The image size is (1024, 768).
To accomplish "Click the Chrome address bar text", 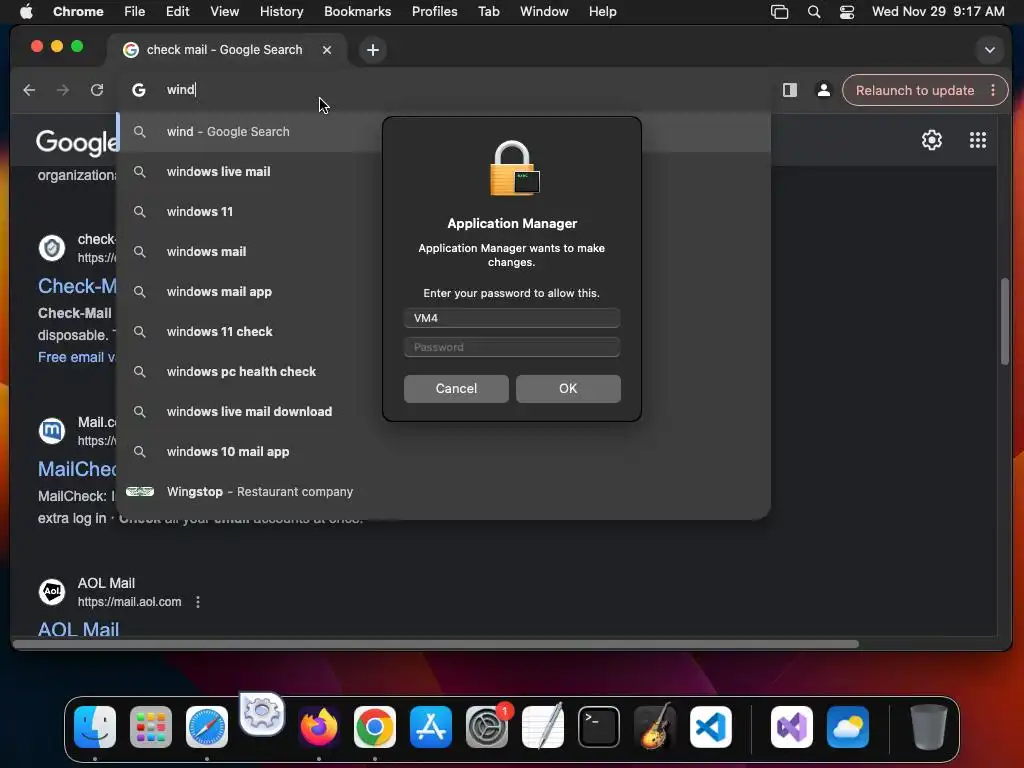I will coord(181,89).
